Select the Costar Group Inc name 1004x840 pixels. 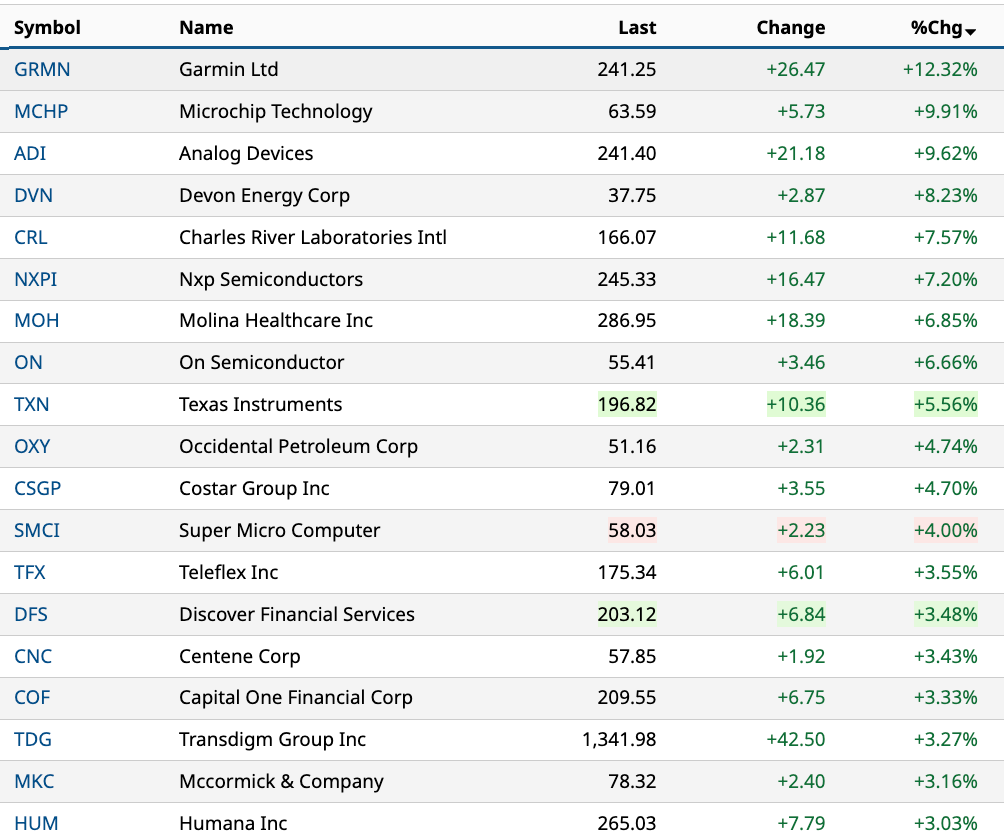click(x=254, y=489)
